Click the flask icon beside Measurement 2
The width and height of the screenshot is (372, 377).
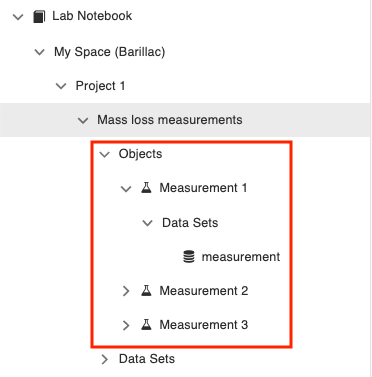(x=146, y=291)
